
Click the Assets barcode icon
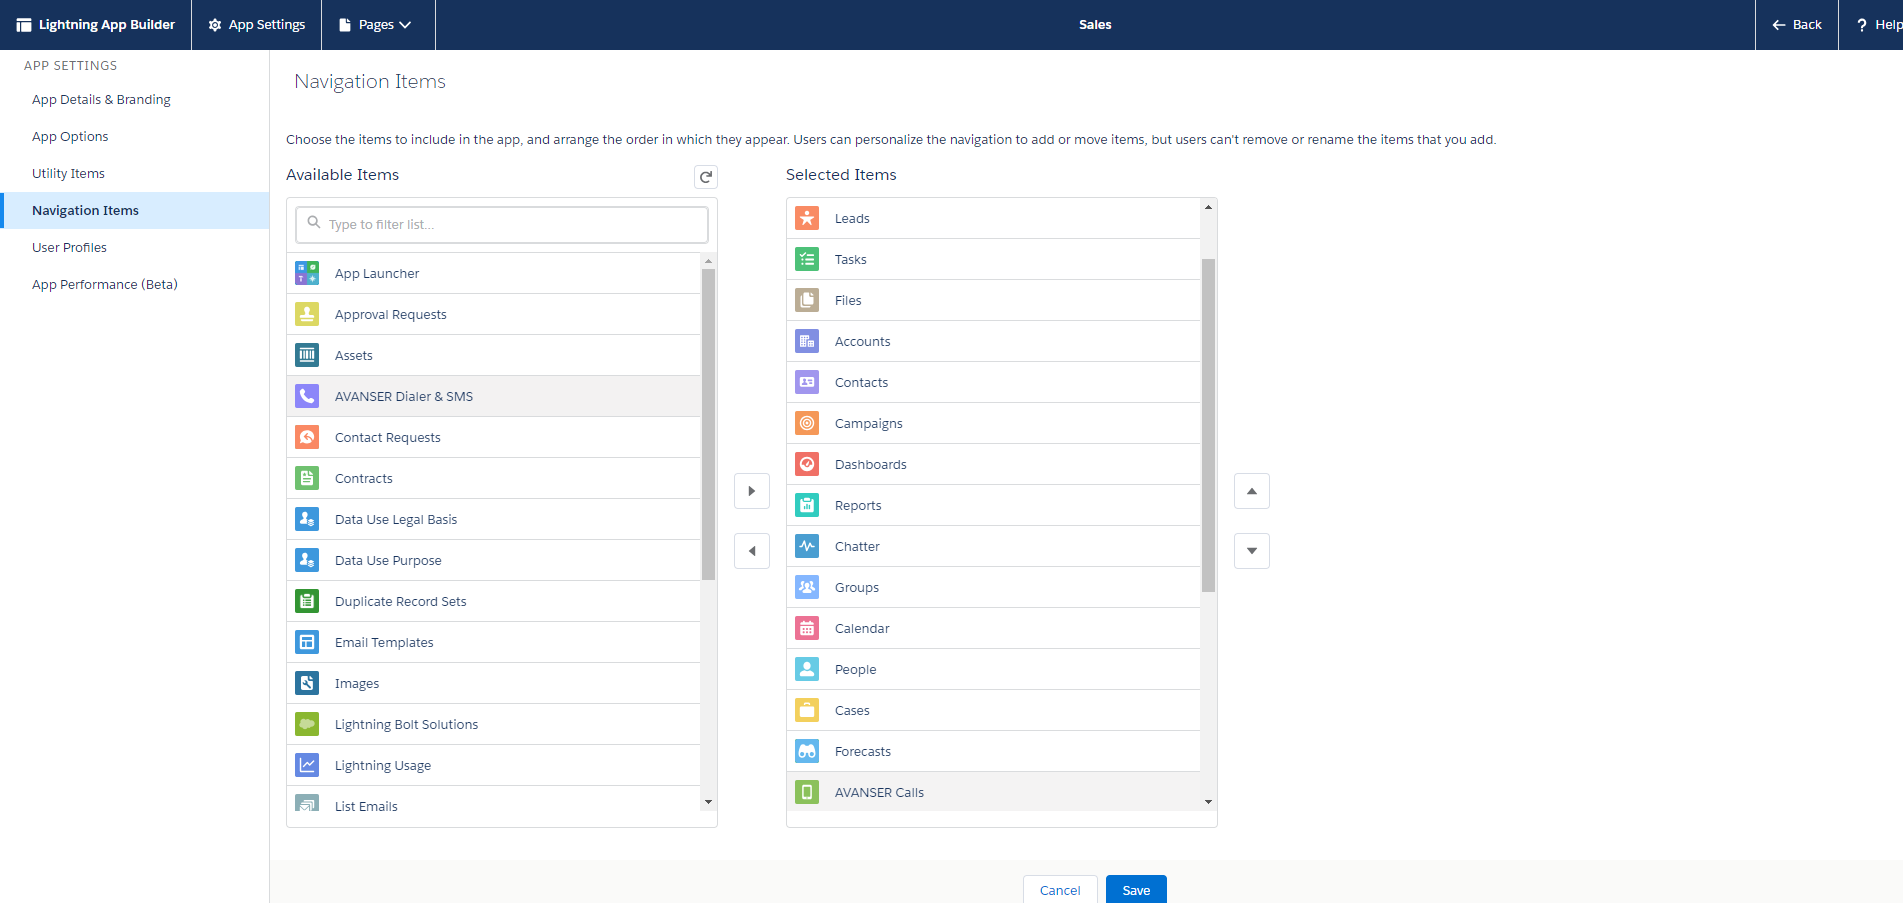coord(307,355)
